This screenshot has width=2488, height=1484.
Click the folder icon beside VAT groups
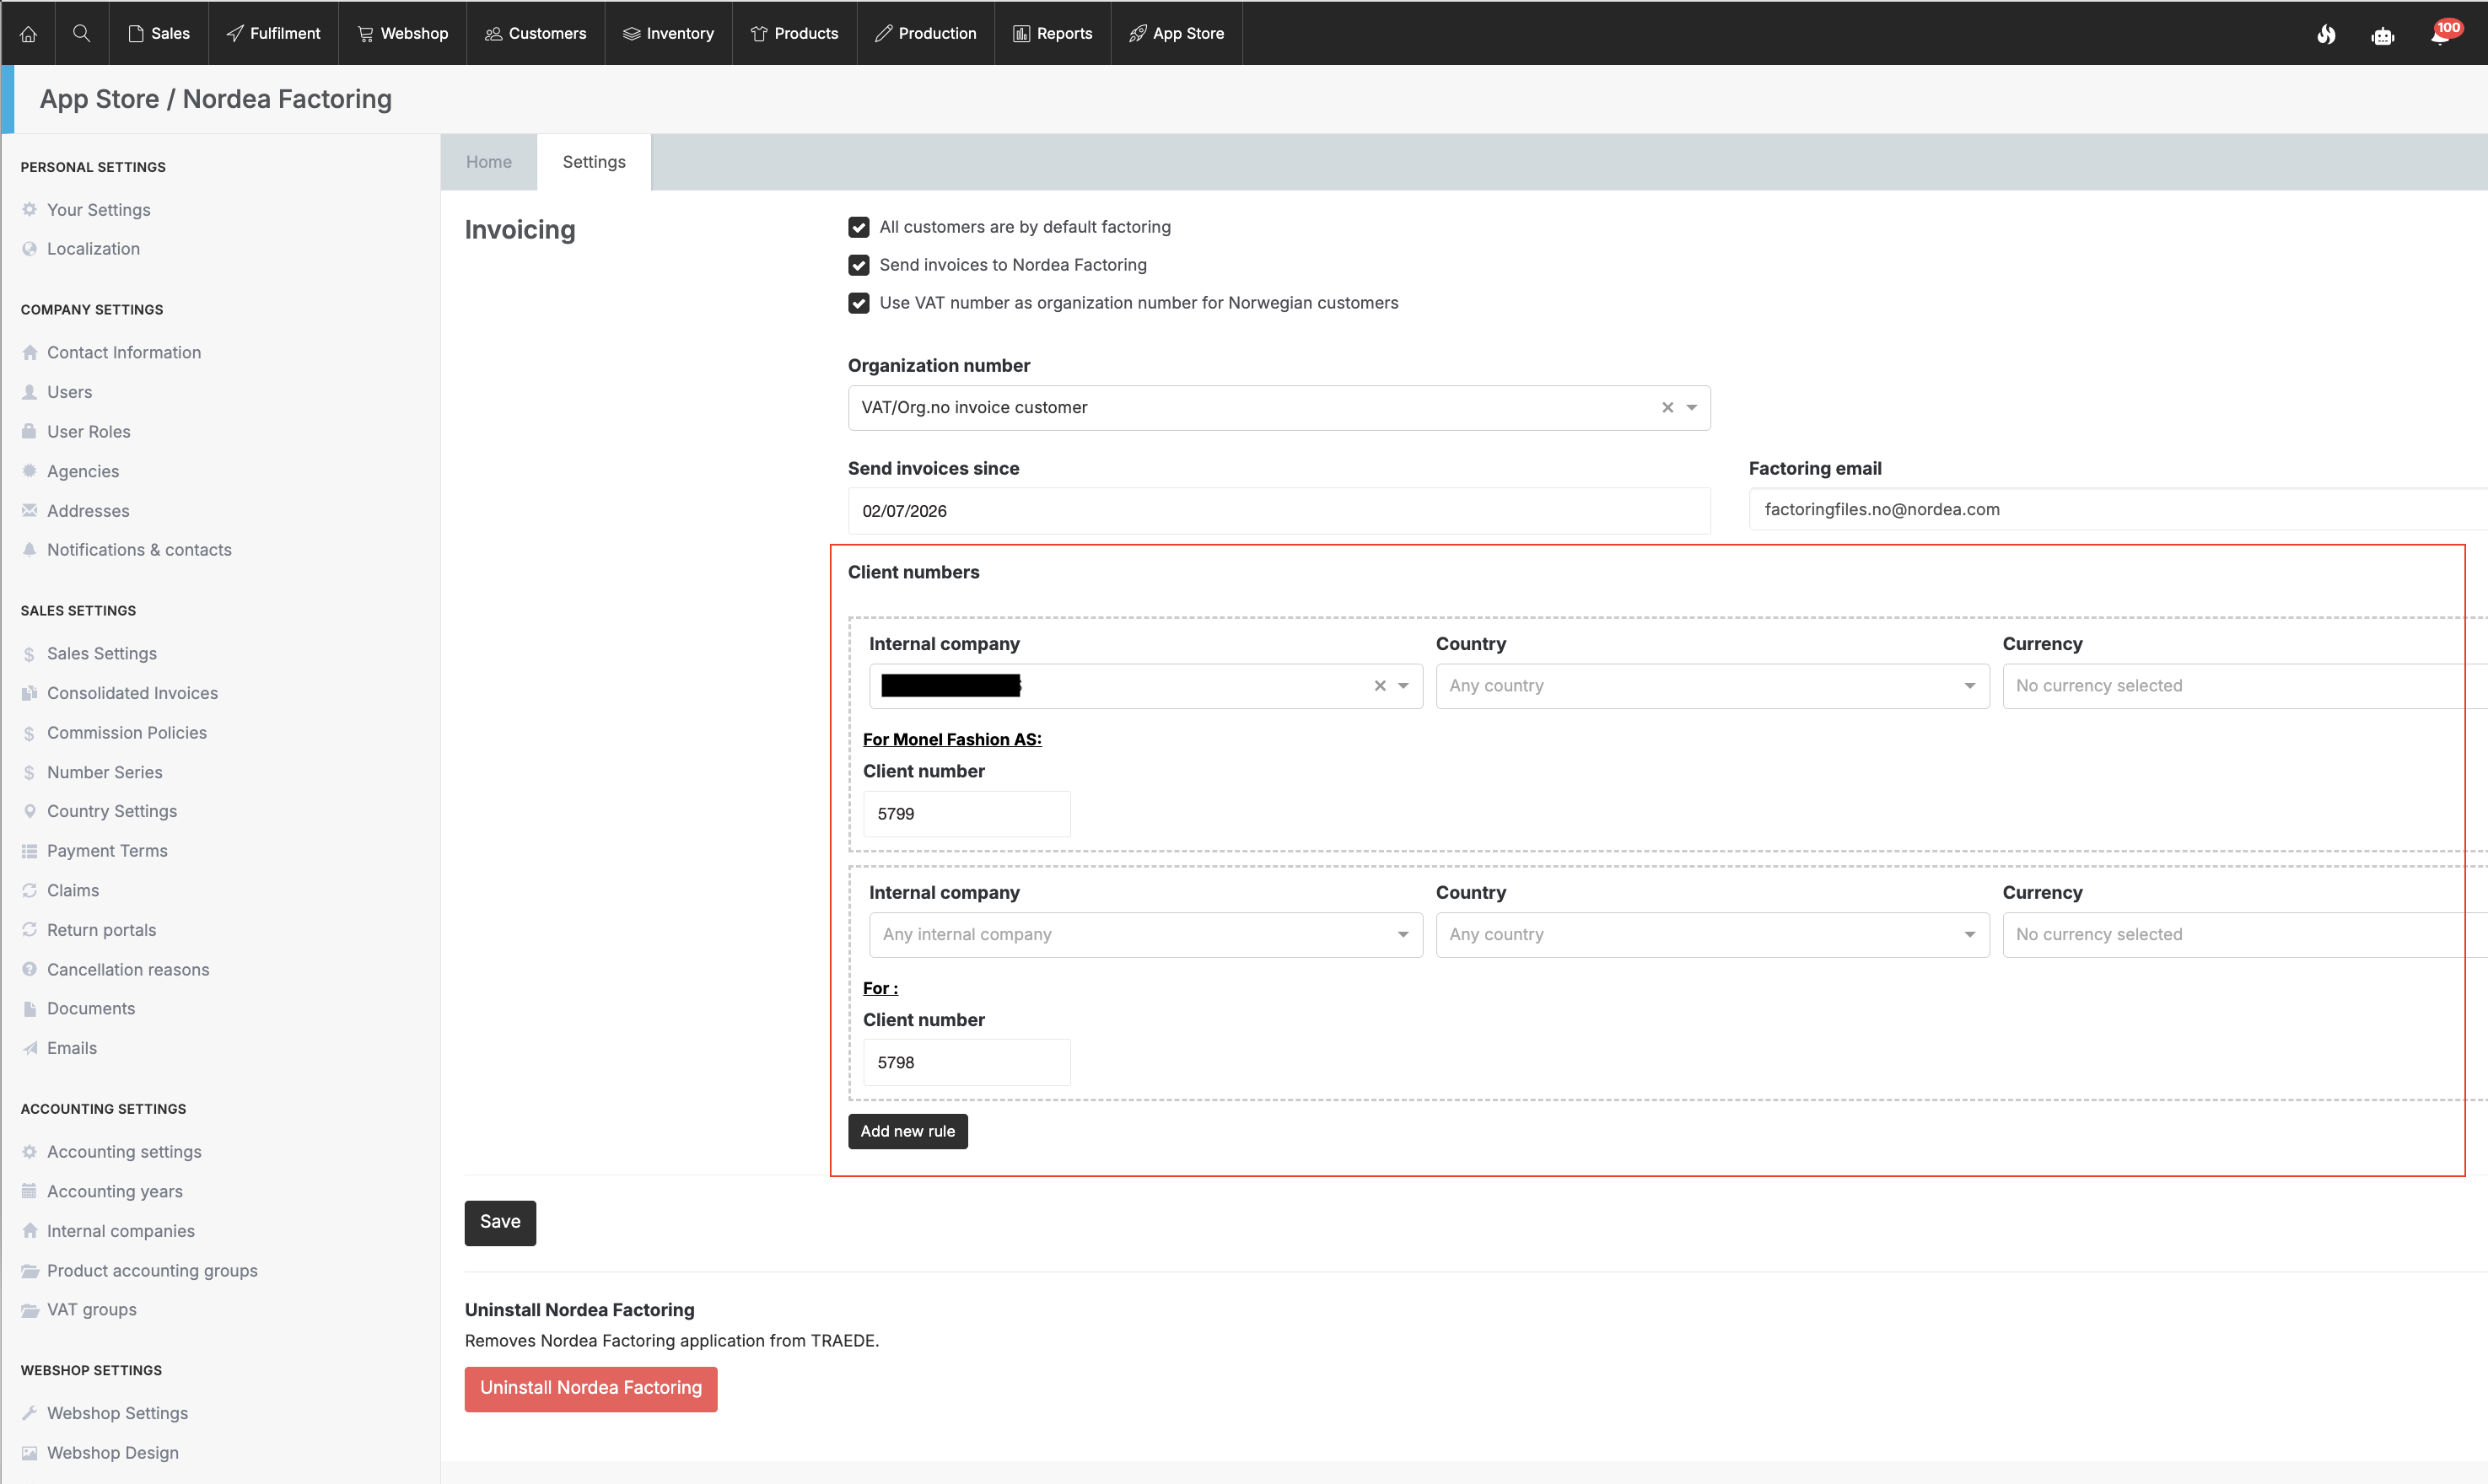(30, 1310)
